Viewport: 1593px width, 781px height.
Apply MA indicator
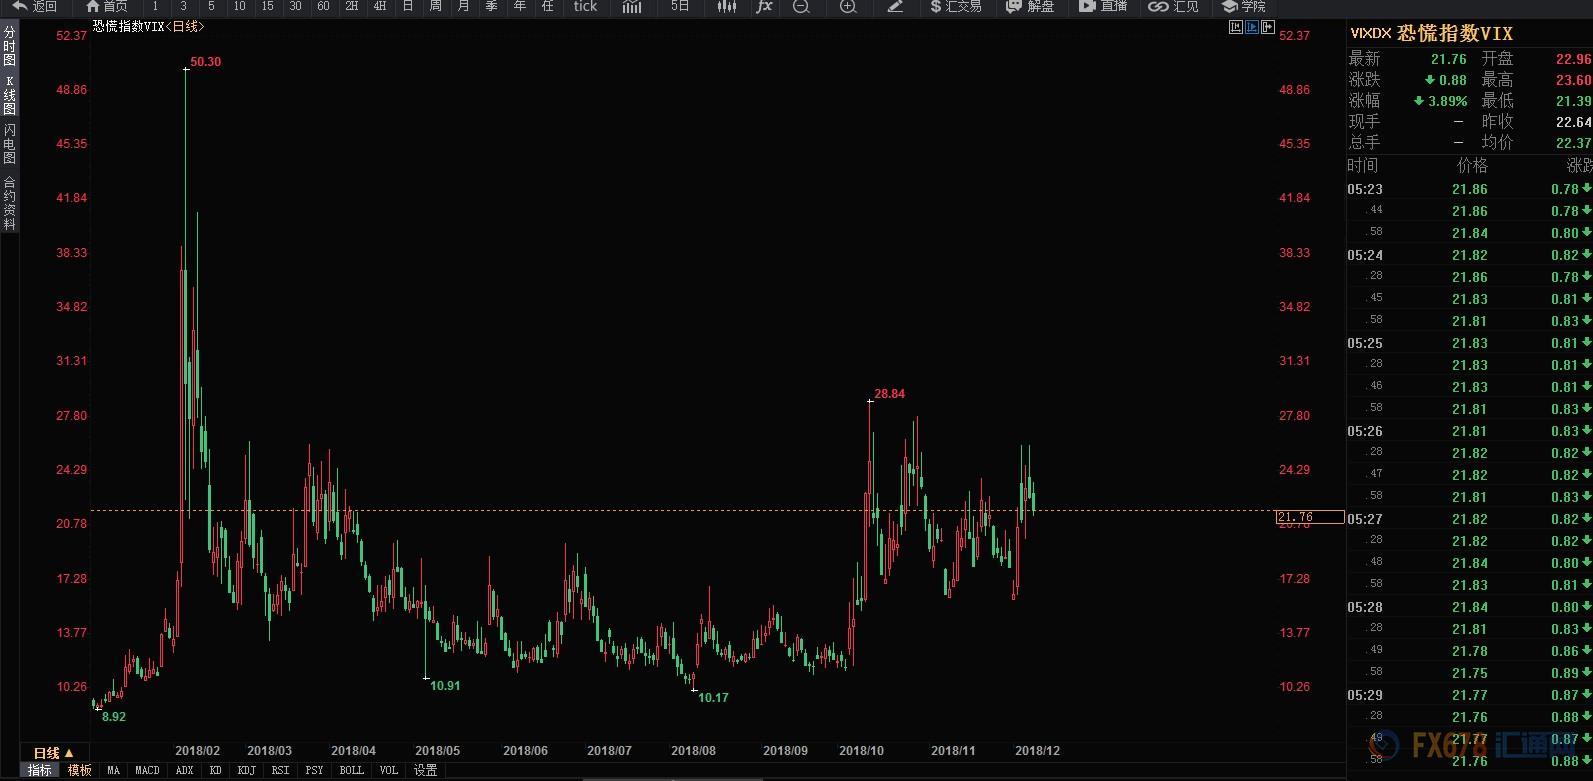click(x=113, y=770)
